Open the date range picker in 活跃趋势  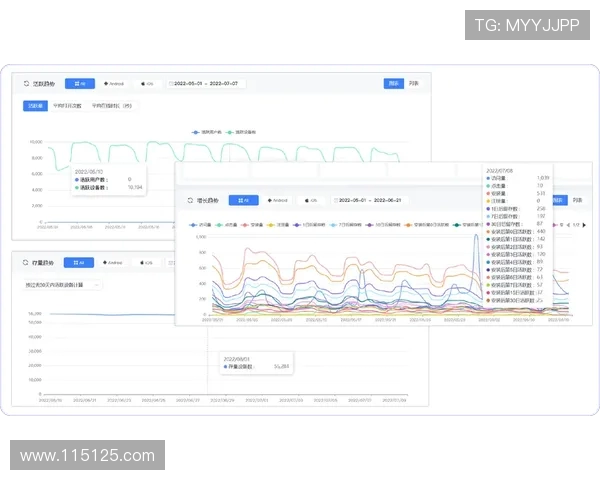210,84
